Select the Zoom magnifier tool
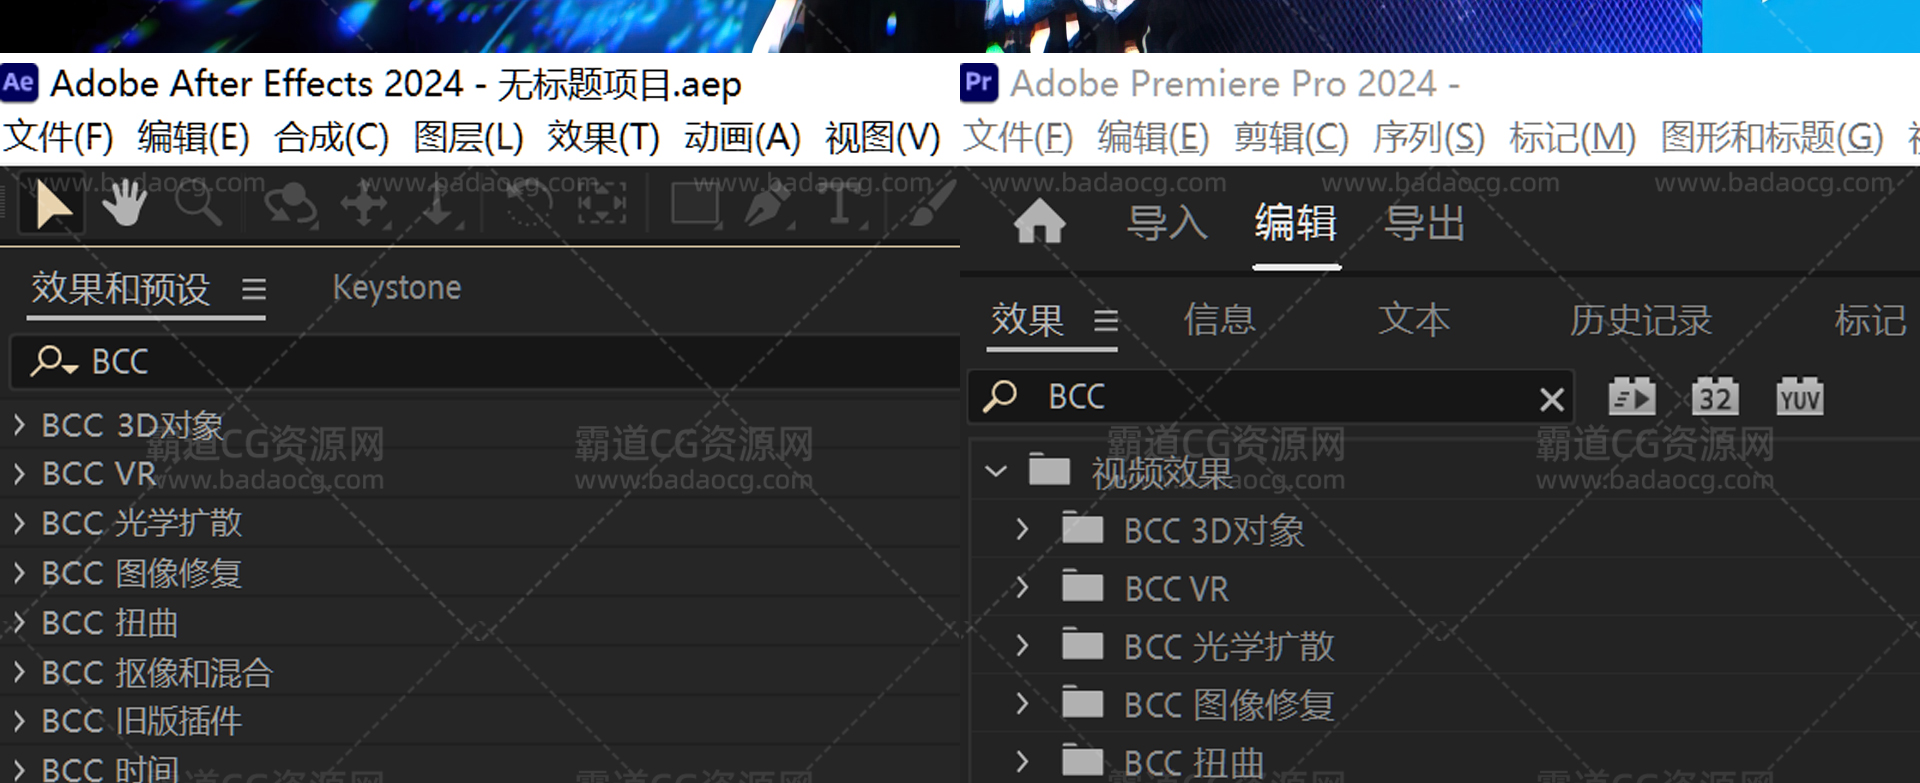 pos(198,206)
